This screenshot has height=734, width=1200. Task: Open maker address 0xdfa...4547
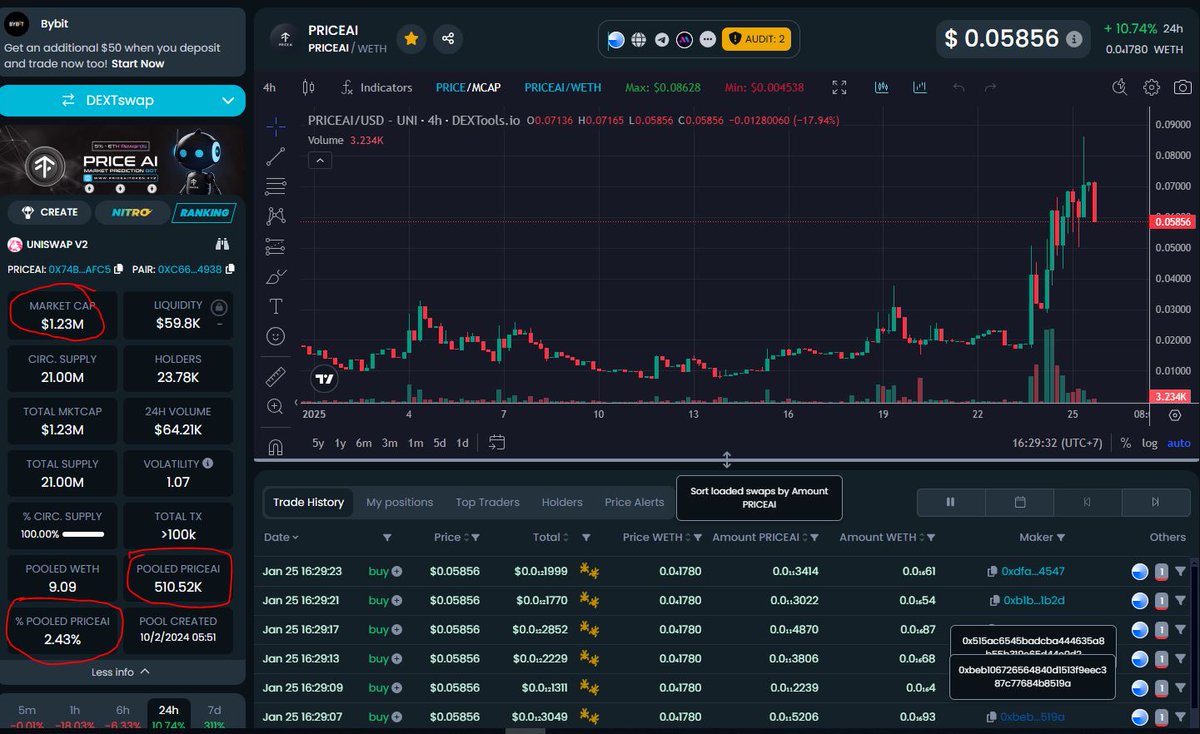tap(1033, 572)
